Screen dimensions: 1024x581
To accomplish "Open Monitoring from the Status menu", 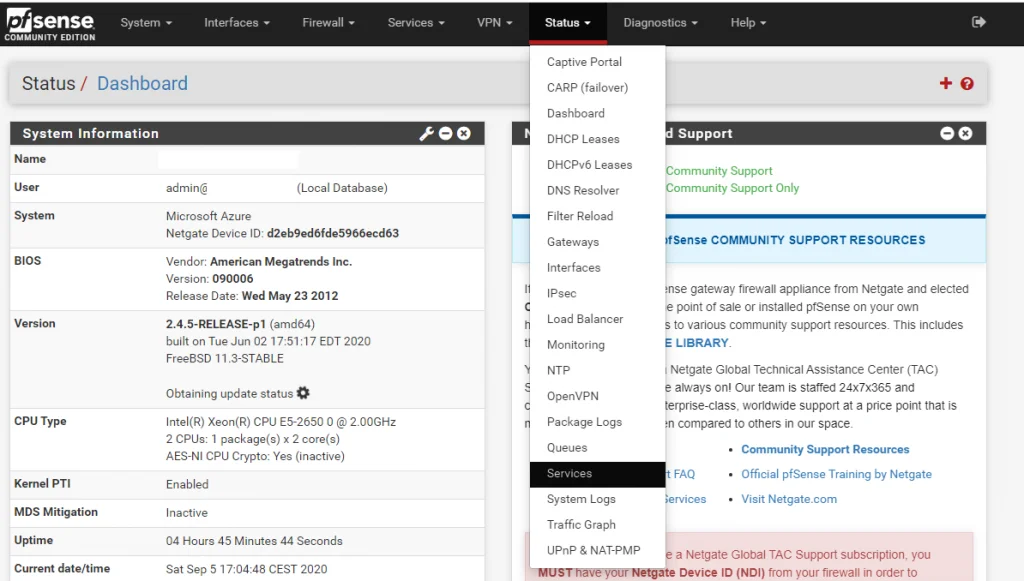I will (598, 345).
